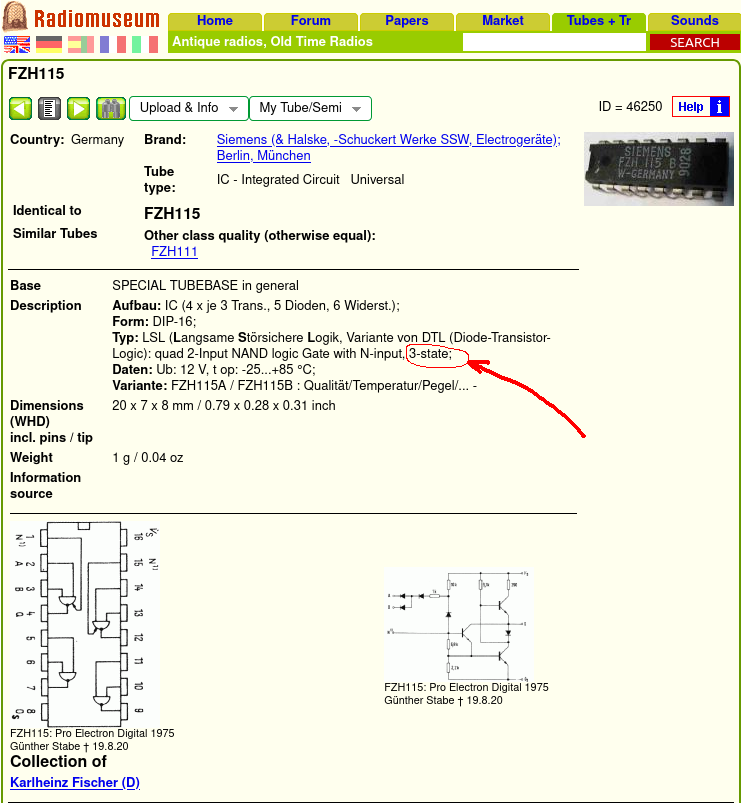
Task: Follow the Karlheinz Fischer (D) link
Action: click(75, 782)
